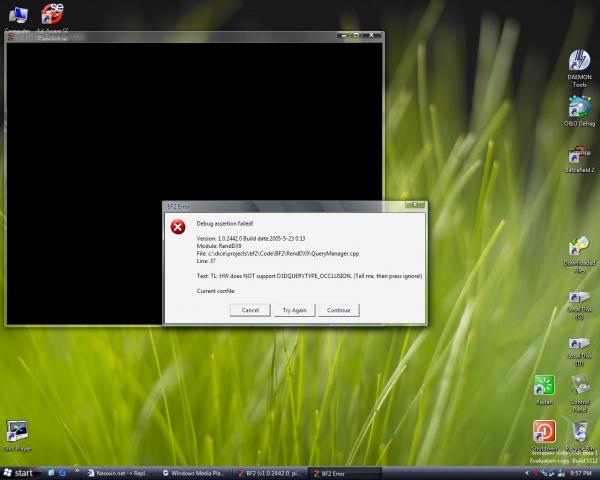The height and width of the screenshot is (480, 600).
Task: Click the D3DQUERYTYPE_OCCLUSION error text line
Action: (309, 276)
